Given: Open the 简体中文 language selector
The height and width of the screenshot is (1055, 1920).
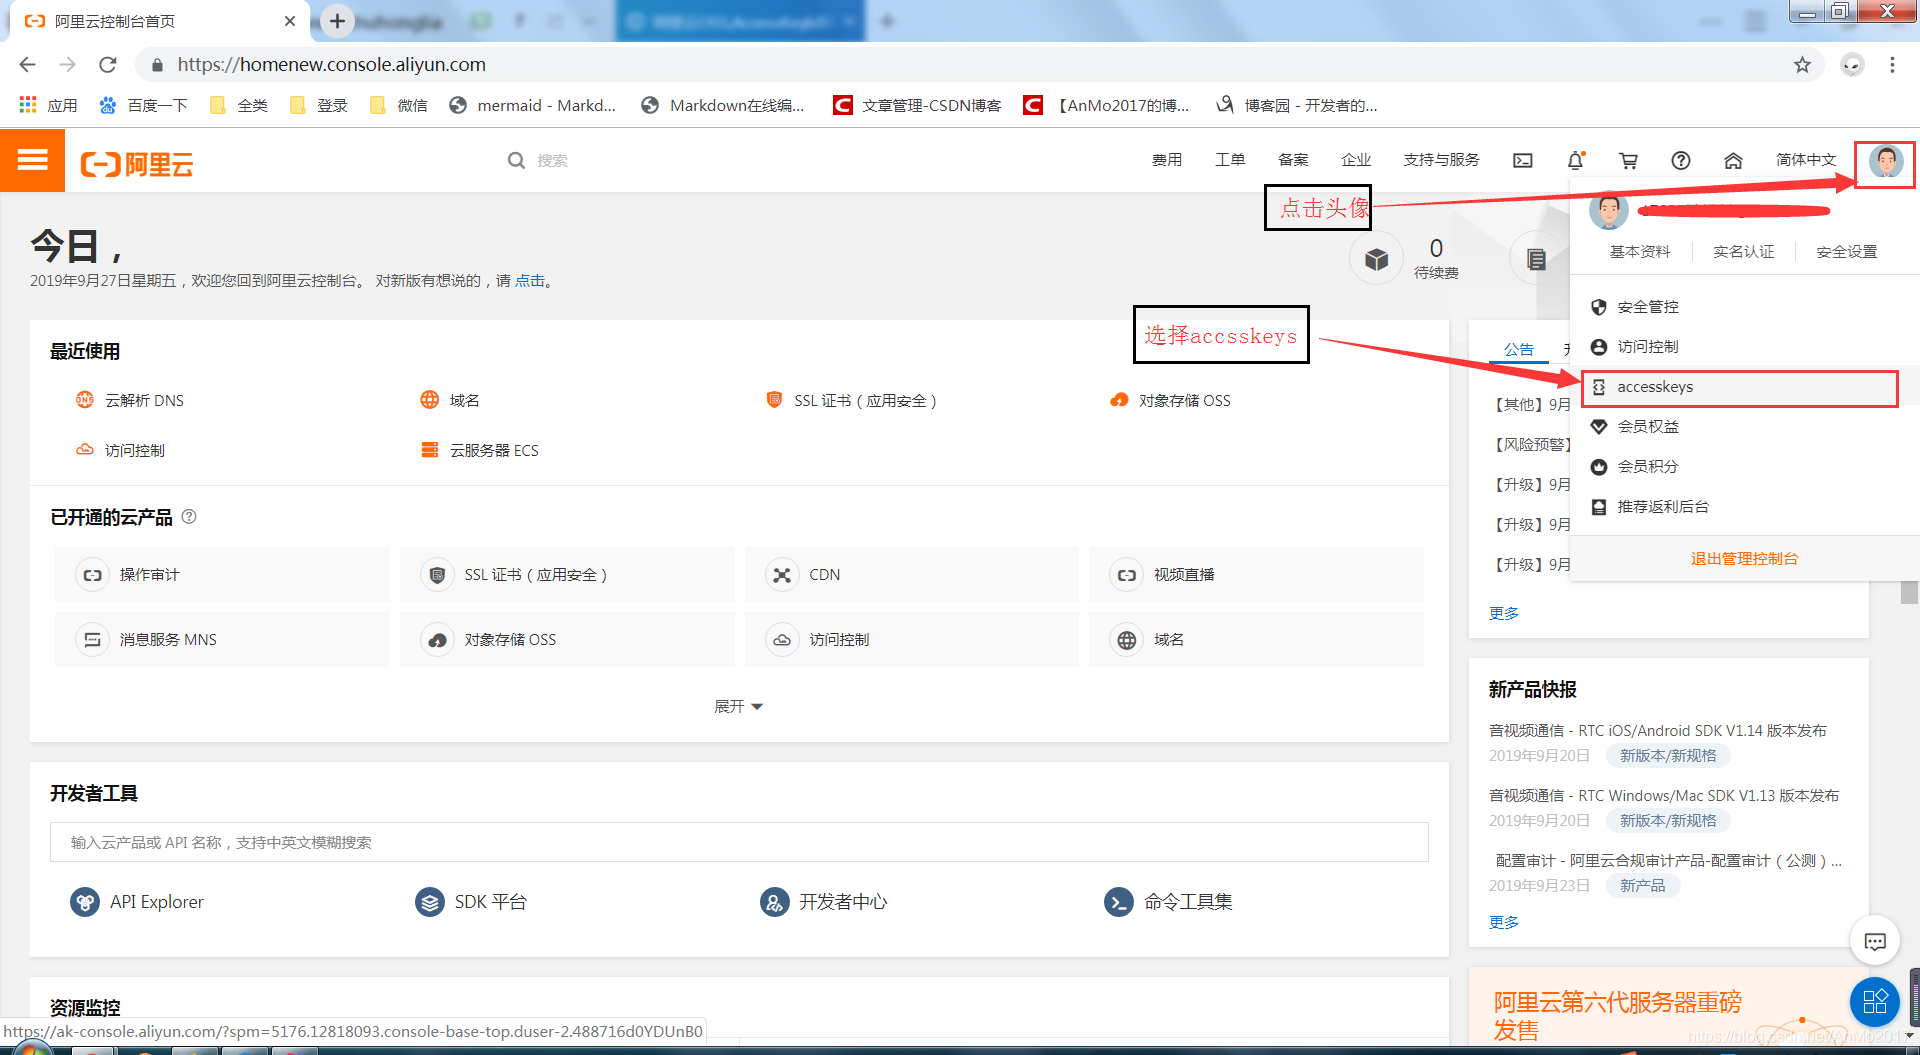Looking at the screenshot, I should [x=1805, y=160].
